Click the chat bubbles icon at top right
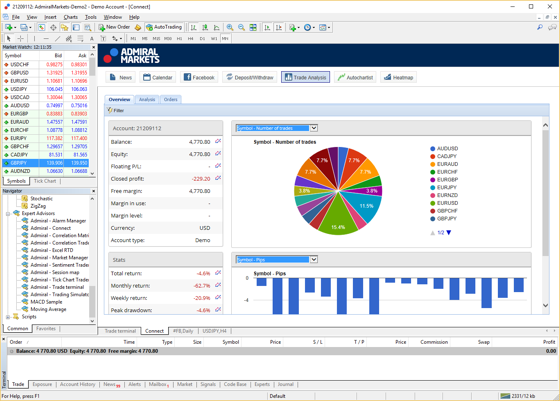Viewport: 560px width, 401px height. [x=552, y=27]
